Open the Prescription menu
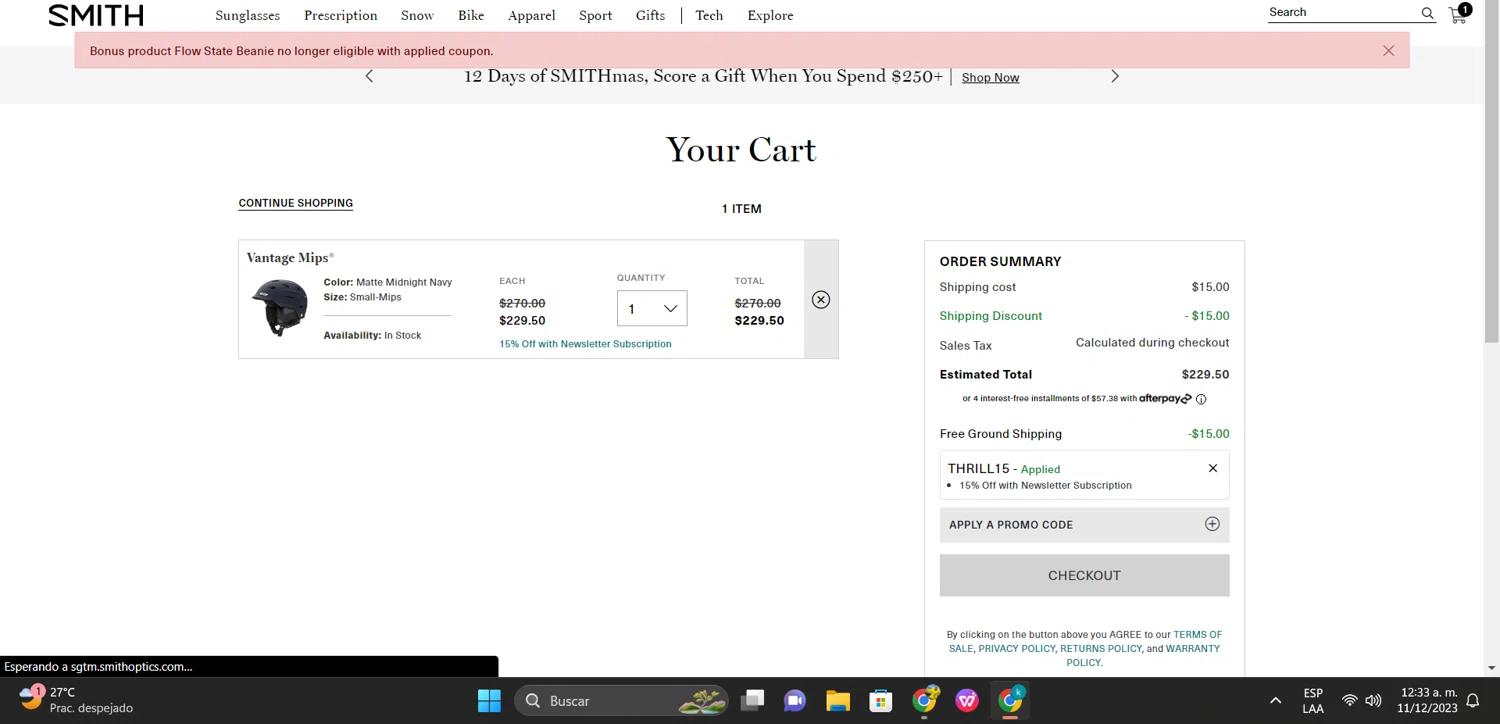Image resolution: width=1500 pixels, height=724 pixels. (x=341, y=15)
